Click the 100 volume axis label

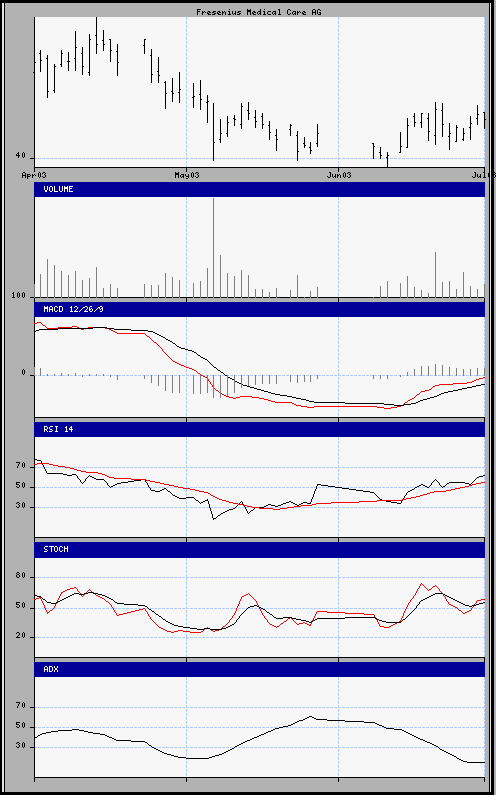pos(18,296)
